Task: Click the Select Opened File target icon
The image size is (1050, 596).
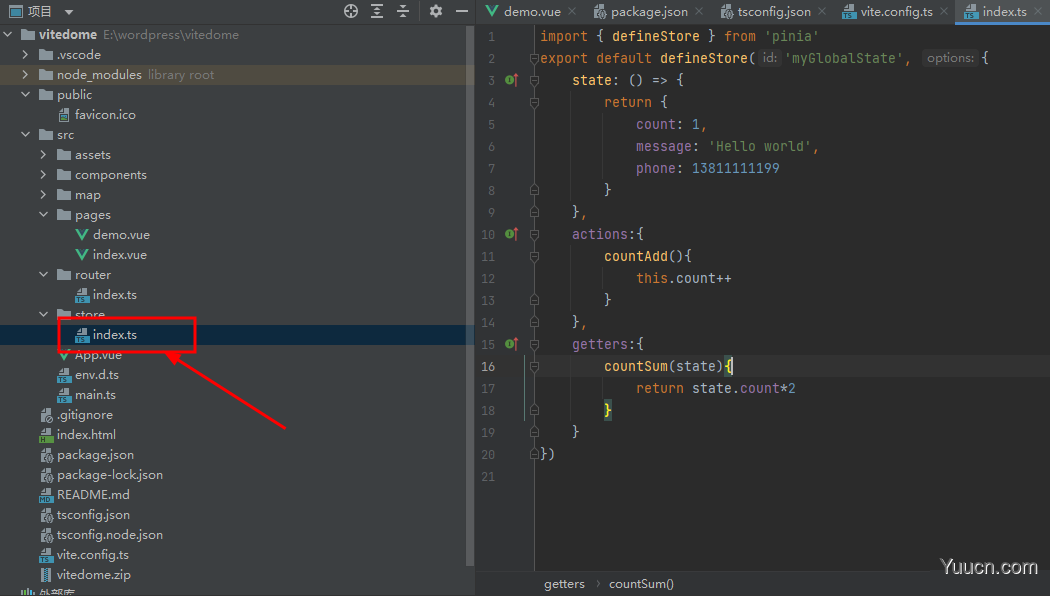Action: coord(351,11)
